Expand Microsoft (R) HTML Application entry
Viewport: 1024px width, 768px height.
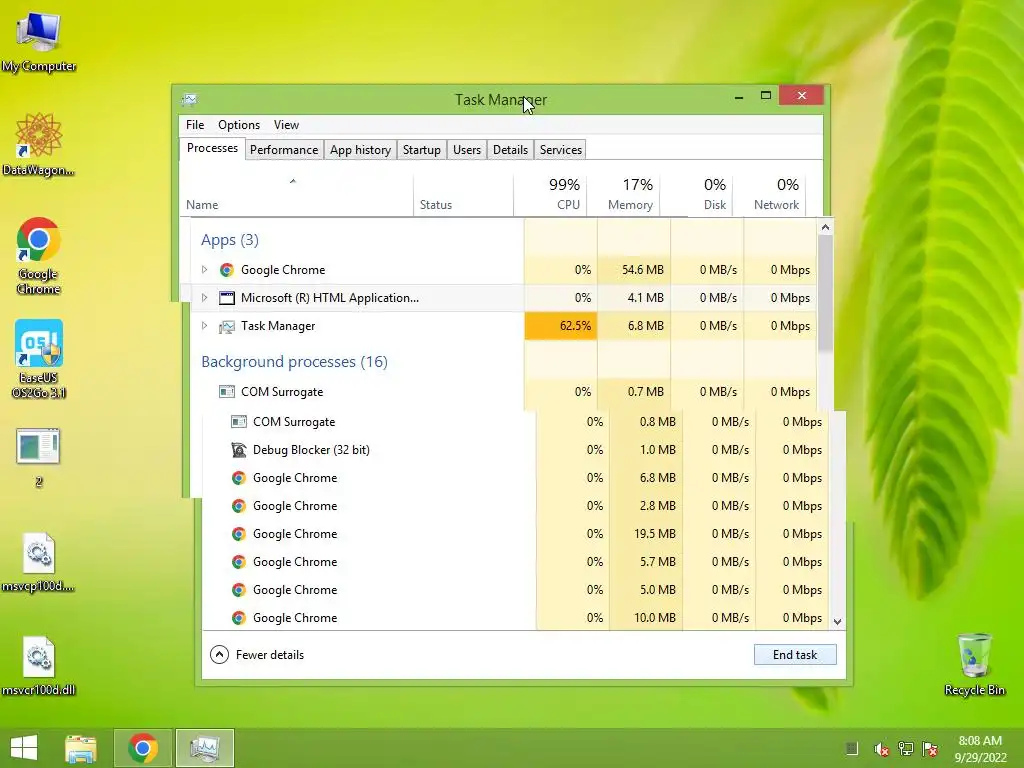(x=204, y=298)
